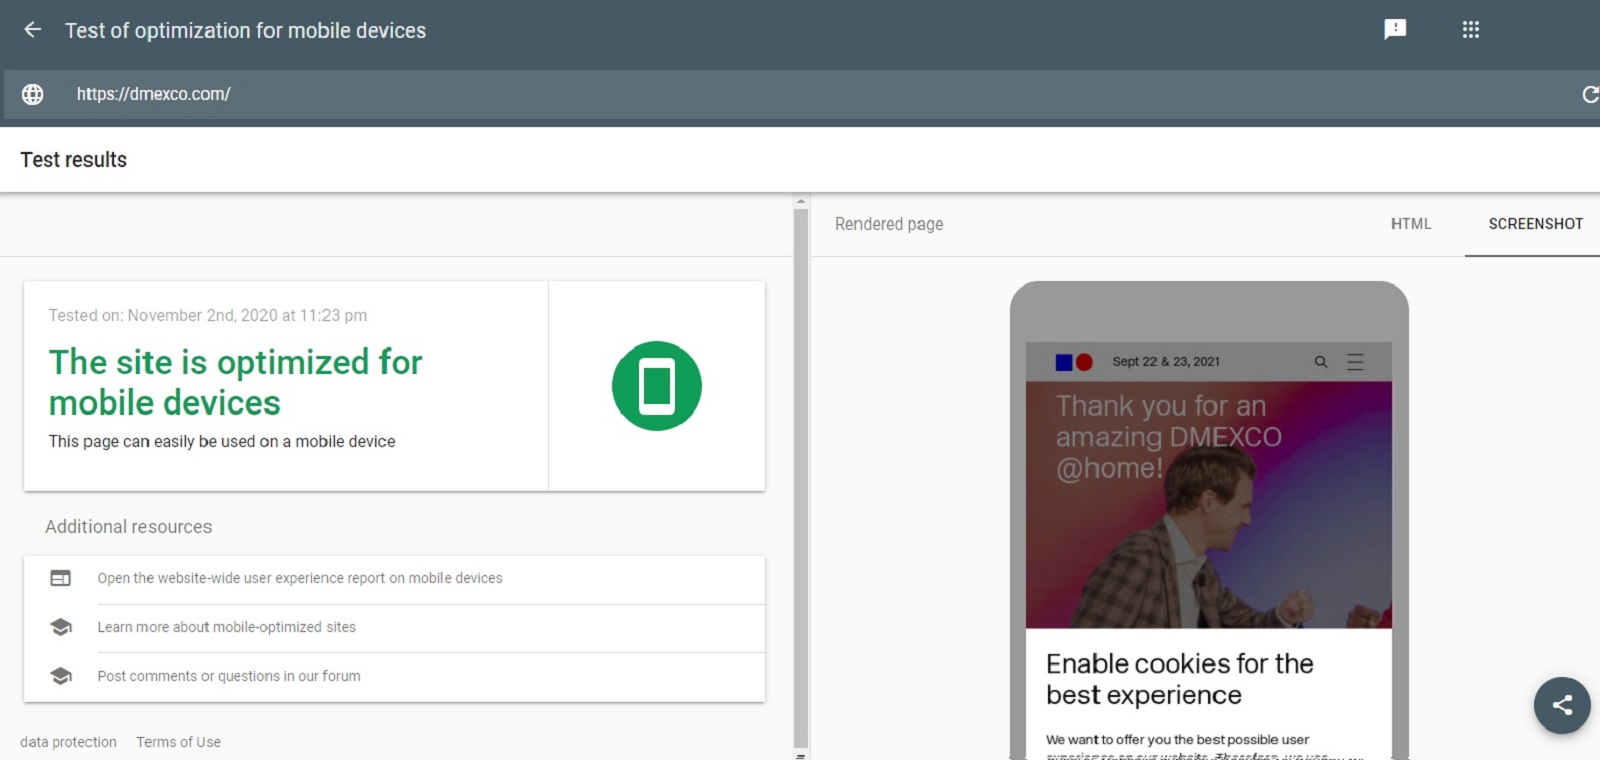Select the SCREENSHOT tab
The image size is (1600, 760).
pyautogui.click(x=1535, y=224)
